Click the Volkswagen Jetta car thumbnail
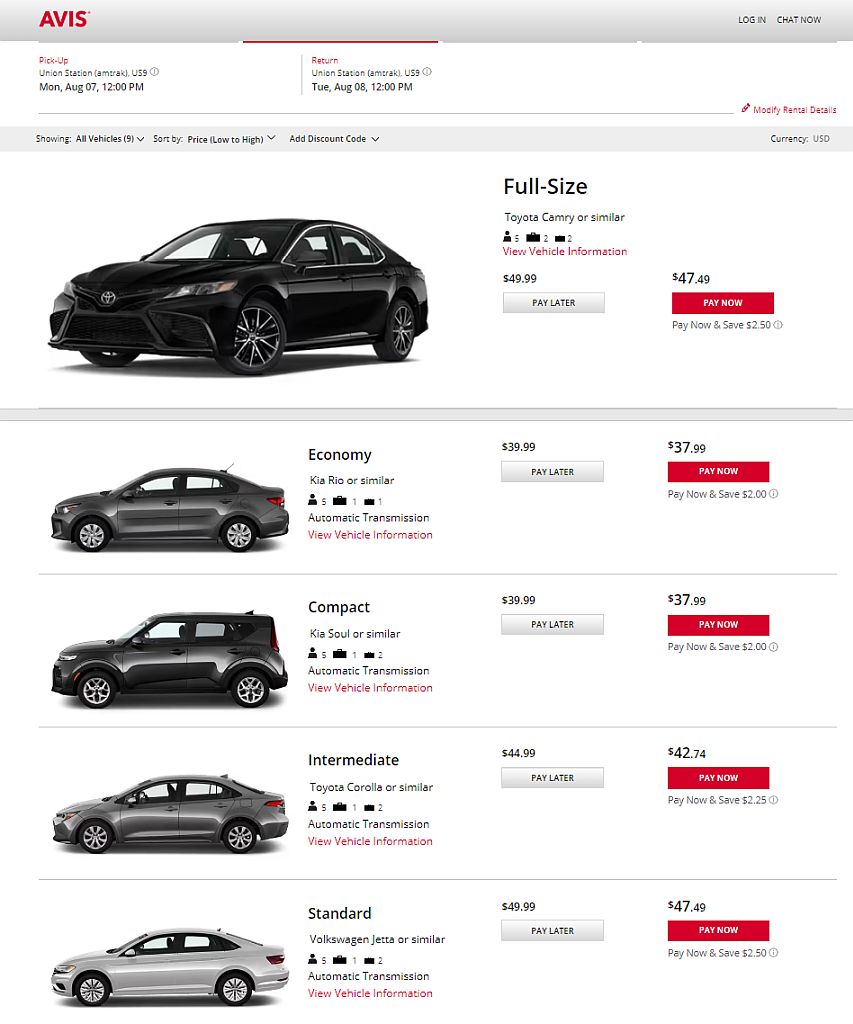This screenshot has width=853, height=1024. coord(170,967)
